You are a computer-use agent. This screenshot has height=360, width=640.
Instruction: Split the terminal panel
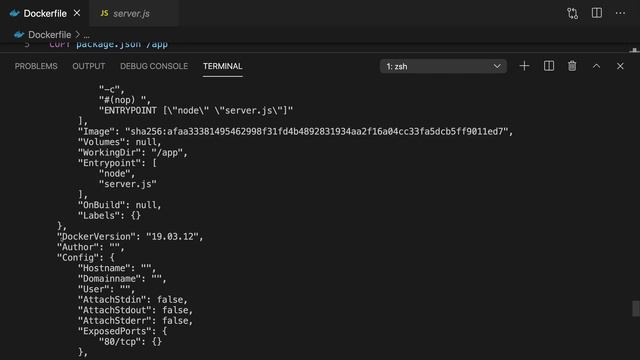pyautogui.click(x=549, y=66)
